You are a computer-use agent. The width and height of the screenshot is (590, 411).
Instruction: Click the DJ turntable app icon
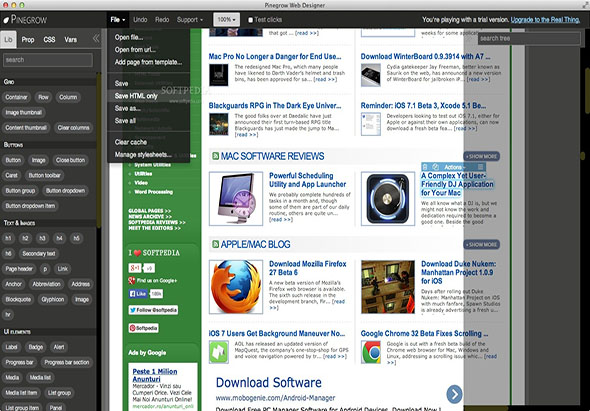click(388, 198)
